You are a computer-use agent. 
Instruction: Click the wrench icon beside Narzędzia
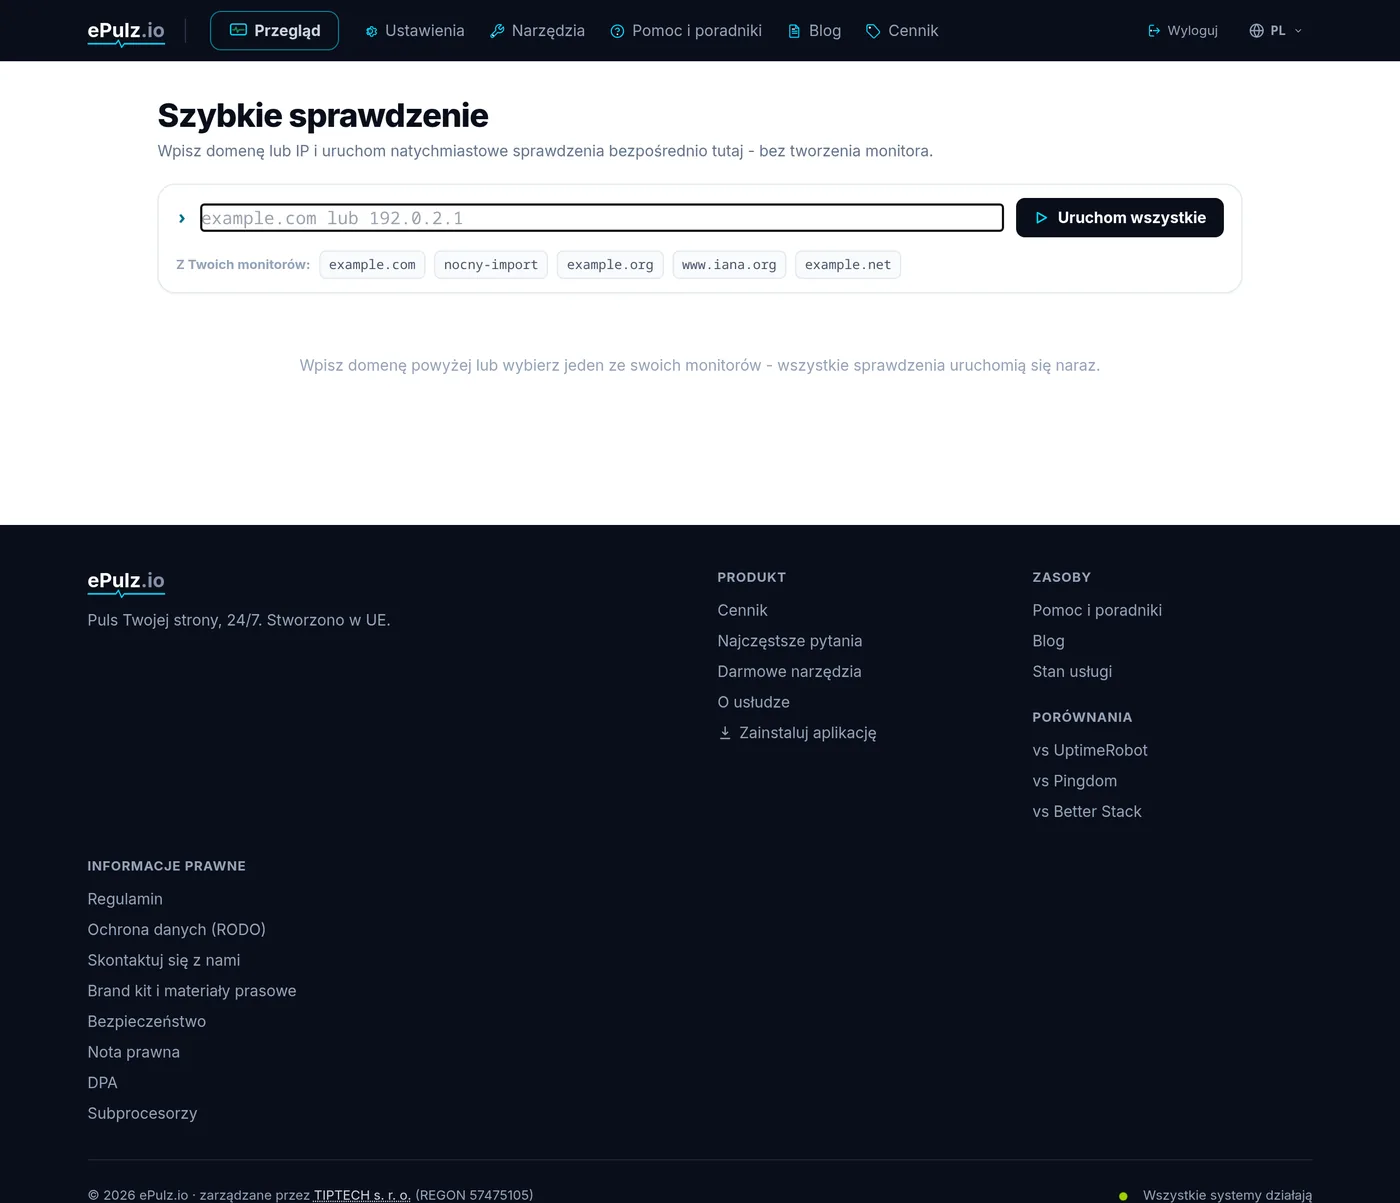pos(497,31)
